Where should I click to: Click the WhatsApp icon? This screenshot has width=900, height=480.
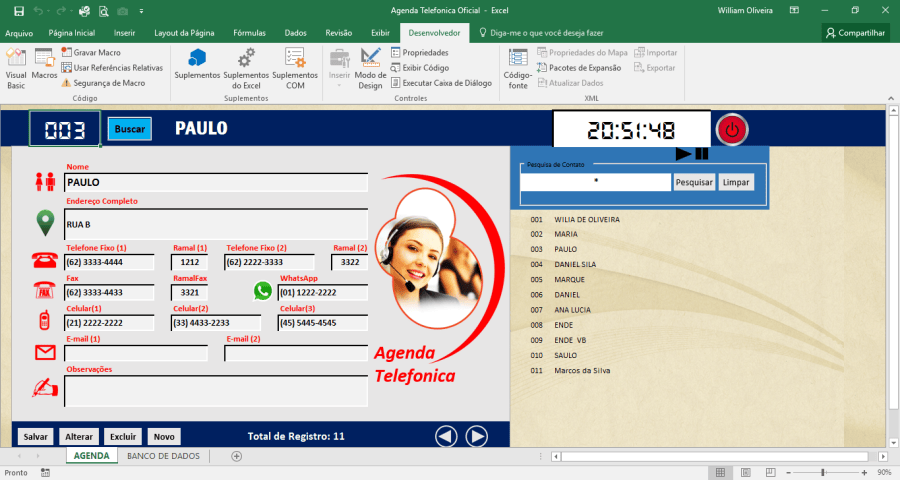coord(262,291)
